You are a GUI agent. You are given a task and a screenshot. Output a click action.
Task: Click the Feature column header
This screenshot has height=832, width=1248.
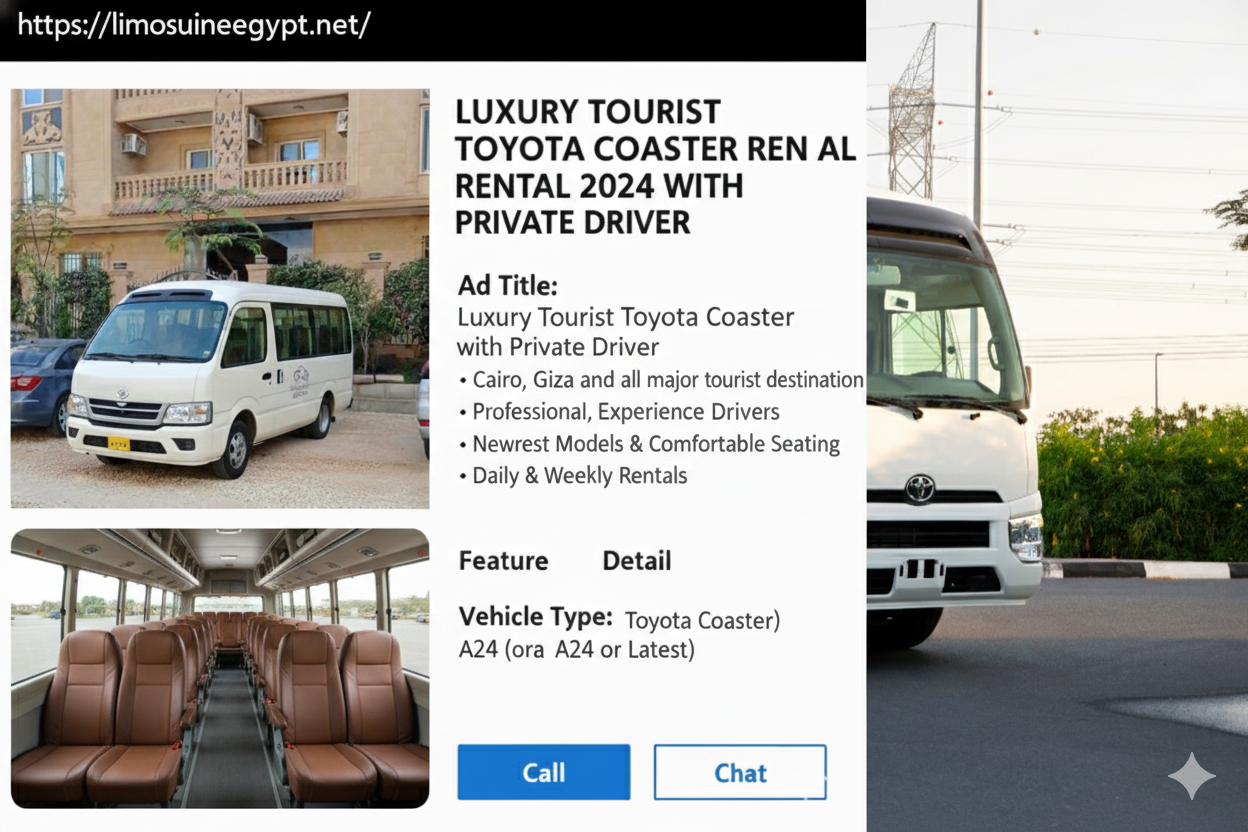(x=504, y=561)
